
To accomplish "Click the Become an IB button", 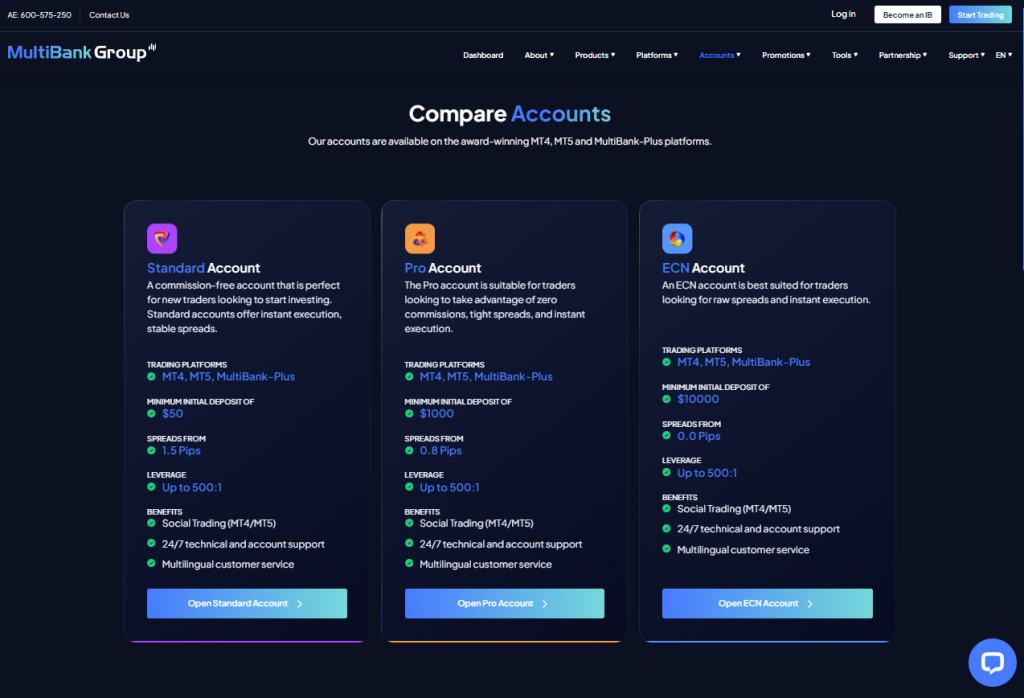I will [907, 14].
